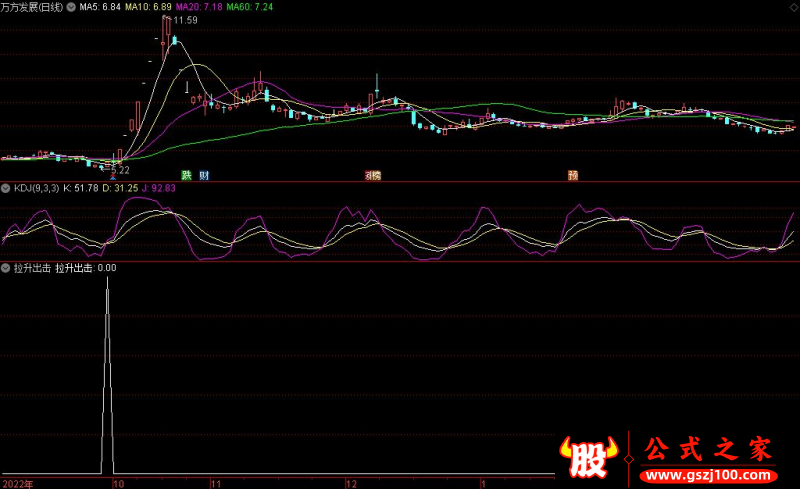Select the MA60 moving average label
800x489 pixels.
click(249, 7)
